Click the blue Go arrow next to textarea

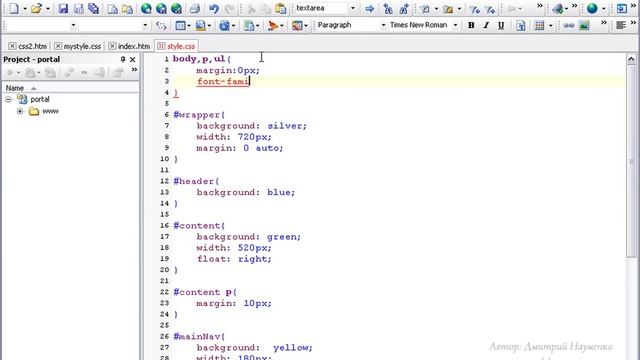tap(369, 8)
